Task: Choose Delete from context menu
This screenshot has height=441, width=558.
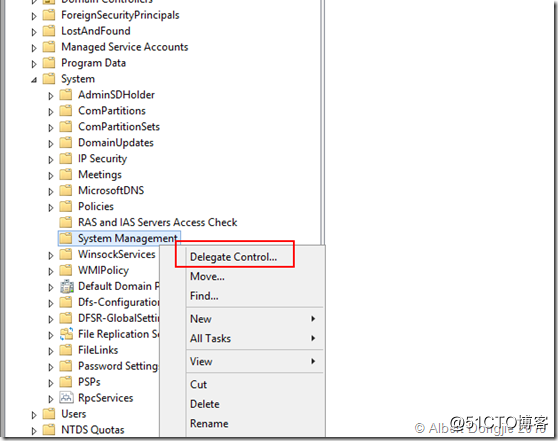Action: pyautogui.click(x=205, y=404)
